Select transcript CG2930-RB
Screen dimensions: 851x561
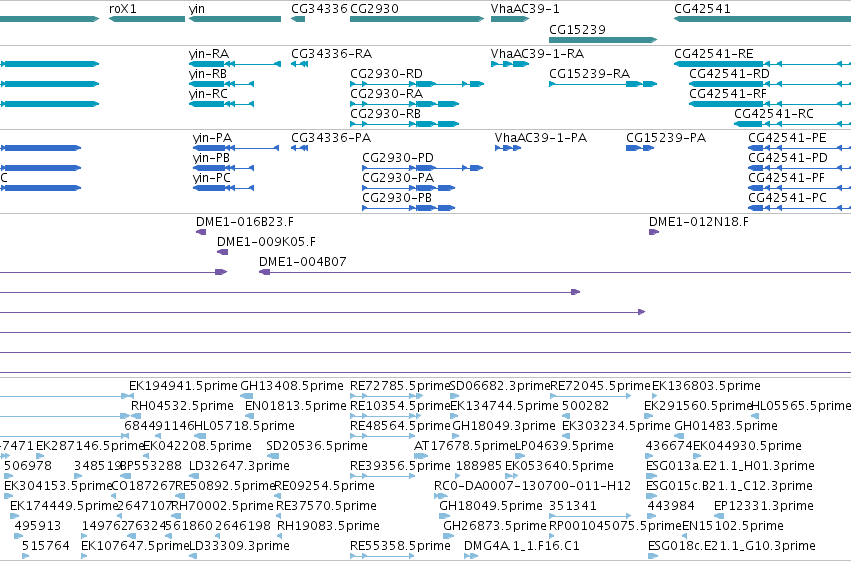(385, 114)
